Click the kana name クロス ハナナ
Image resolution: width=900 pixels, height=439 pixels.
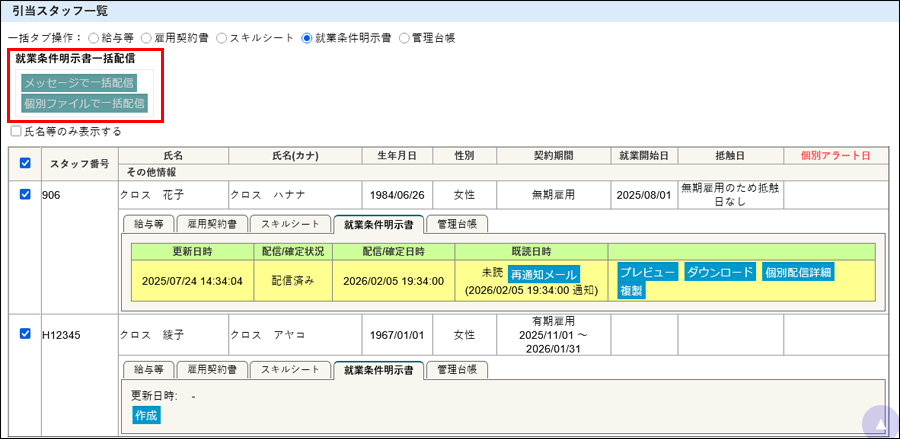click(x=267, y=195)
